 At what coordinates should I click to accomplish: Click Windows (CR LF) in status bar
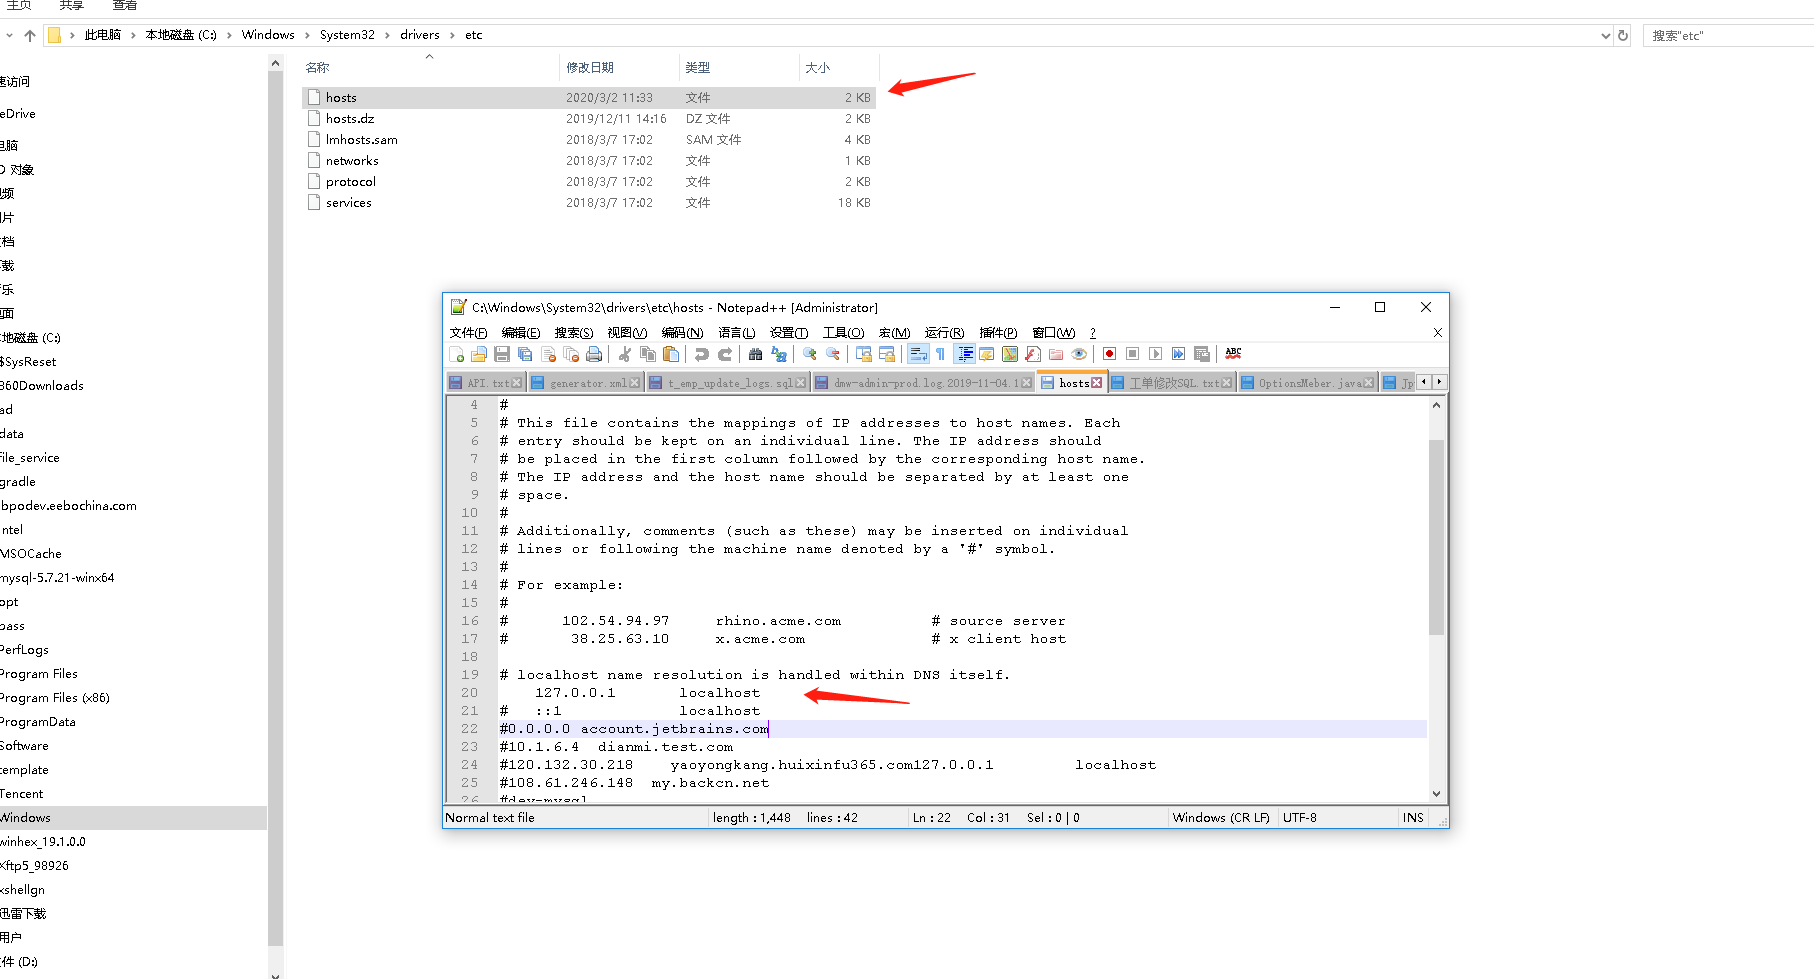click(1221, 818)
